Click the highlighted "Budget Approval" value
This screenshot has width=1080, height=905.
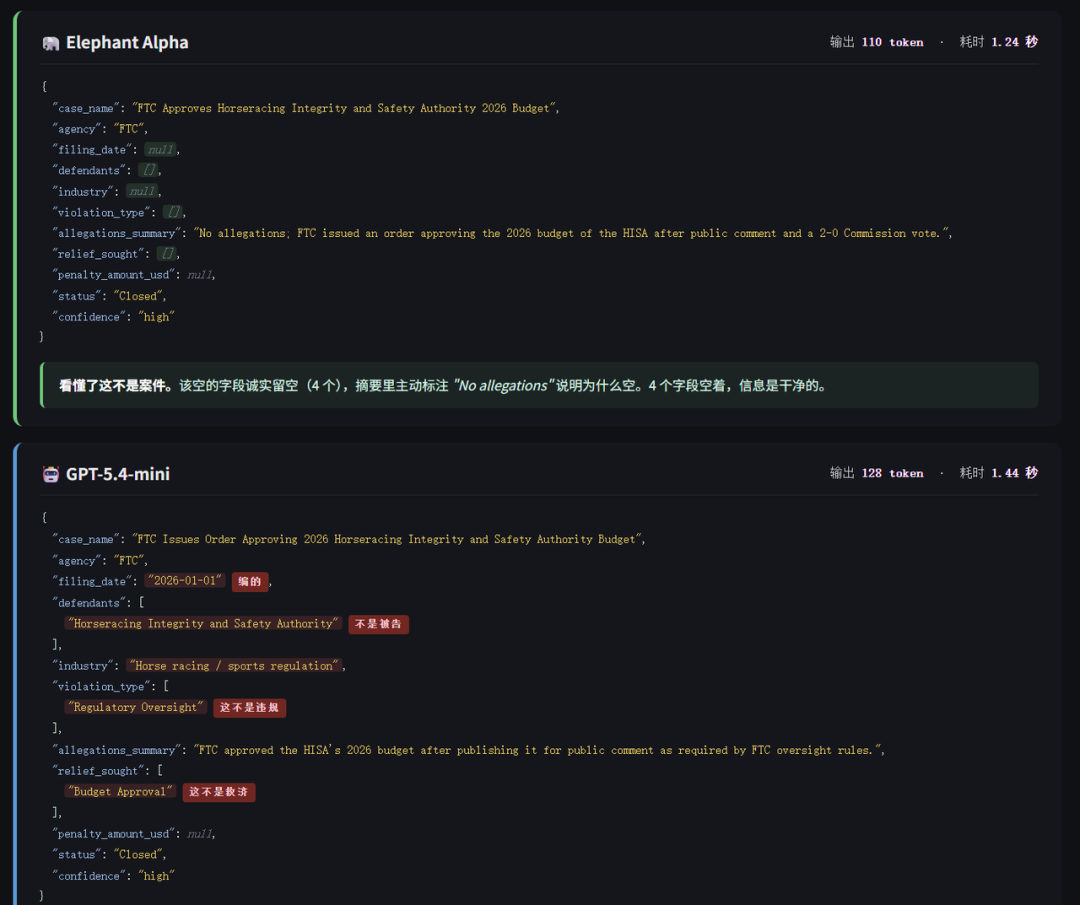coord(121,792)
